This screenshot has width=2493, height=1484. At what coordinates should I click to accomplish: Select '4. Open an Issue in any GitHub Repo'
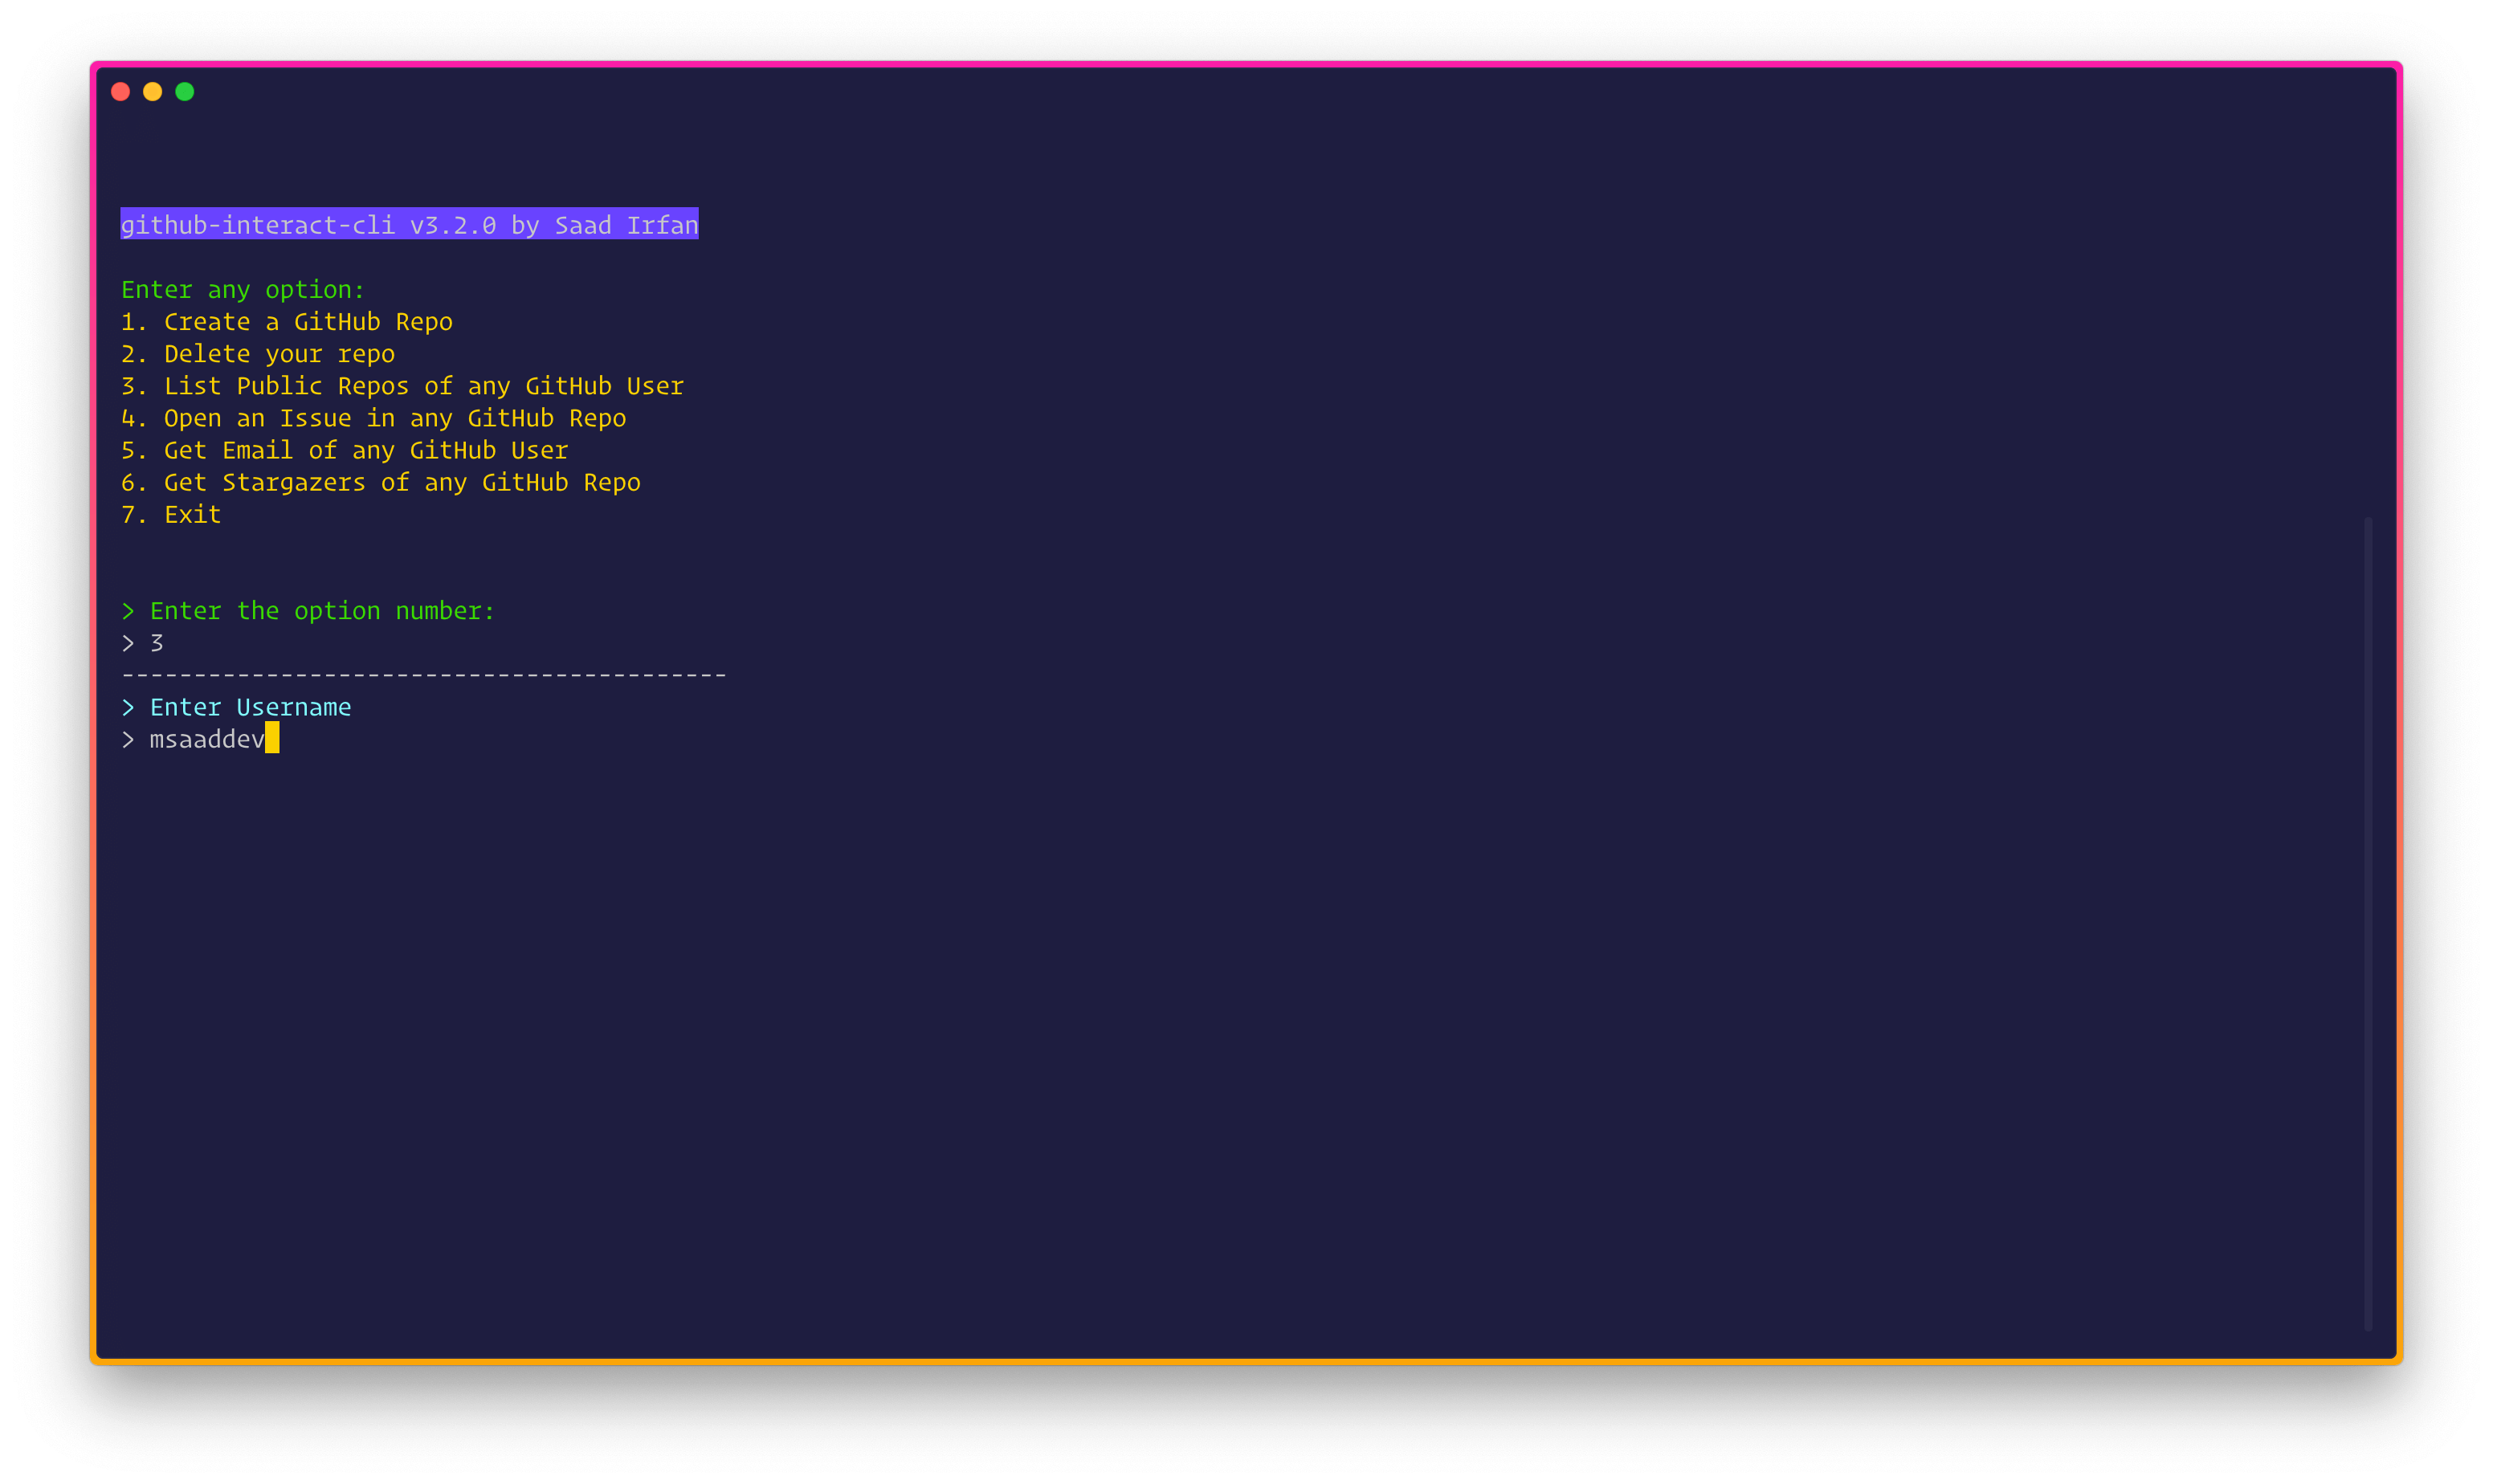373,418
